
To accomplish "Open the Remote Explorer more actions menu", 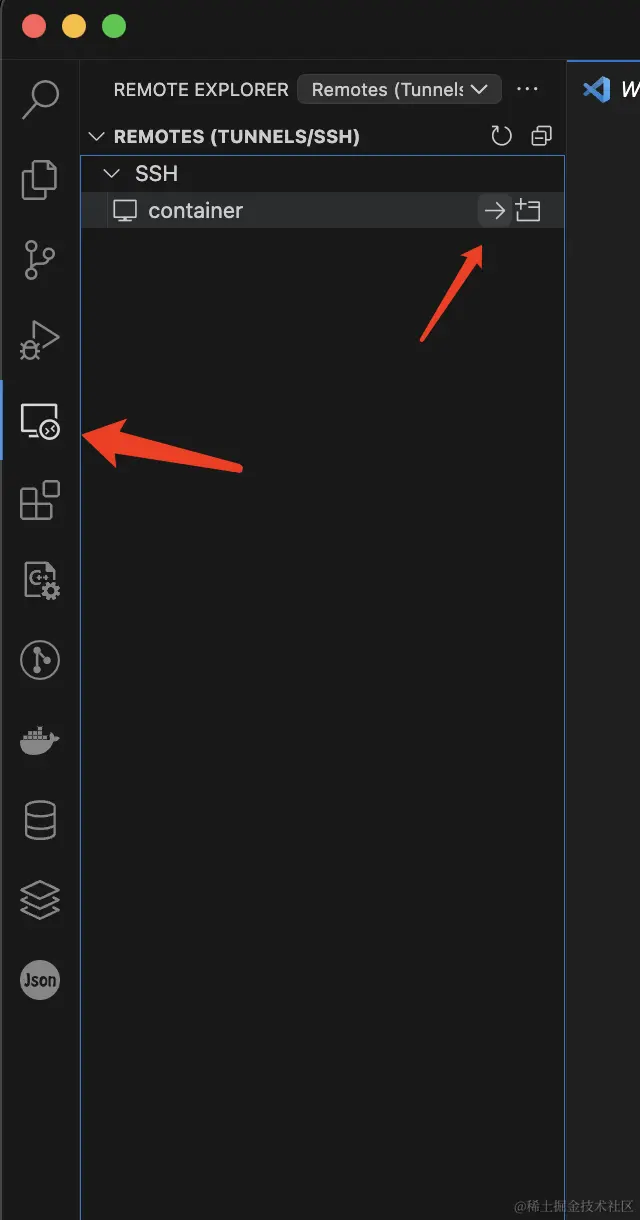I will pyautogui.click(x=527, y=89).
